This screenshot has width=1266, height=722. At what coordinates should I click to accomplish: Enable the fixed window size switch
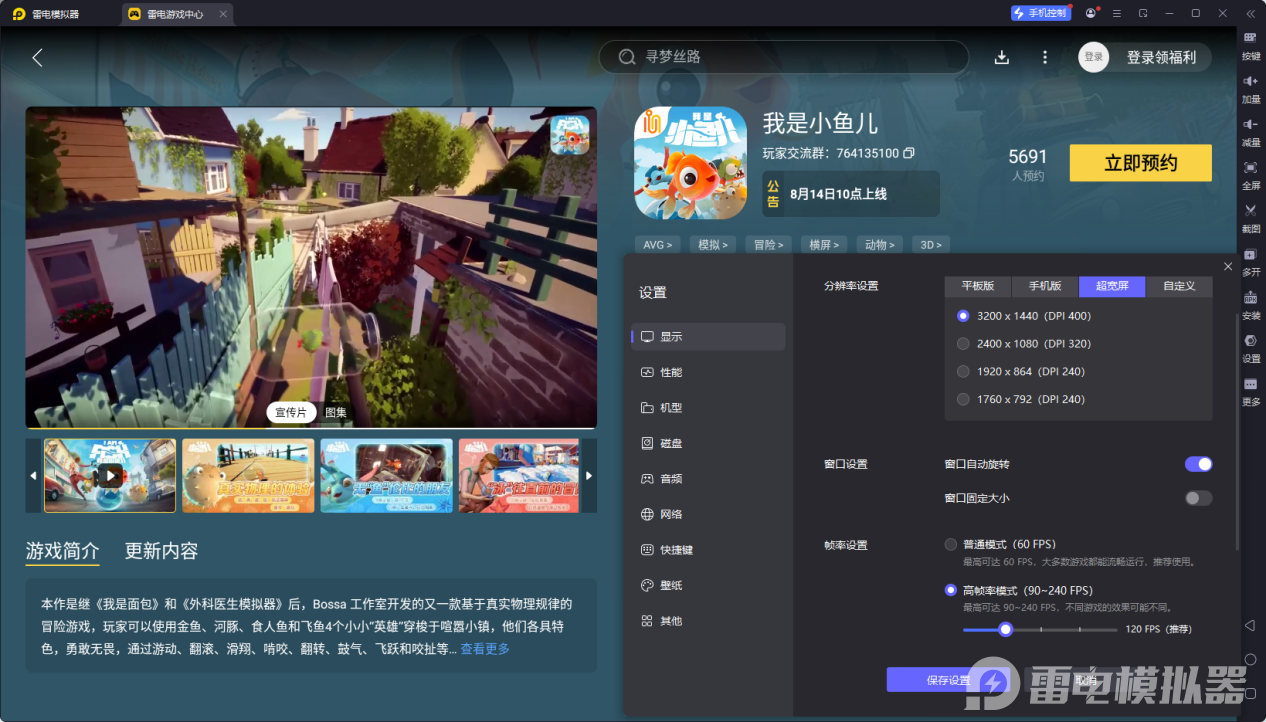tap(1198, 498)
